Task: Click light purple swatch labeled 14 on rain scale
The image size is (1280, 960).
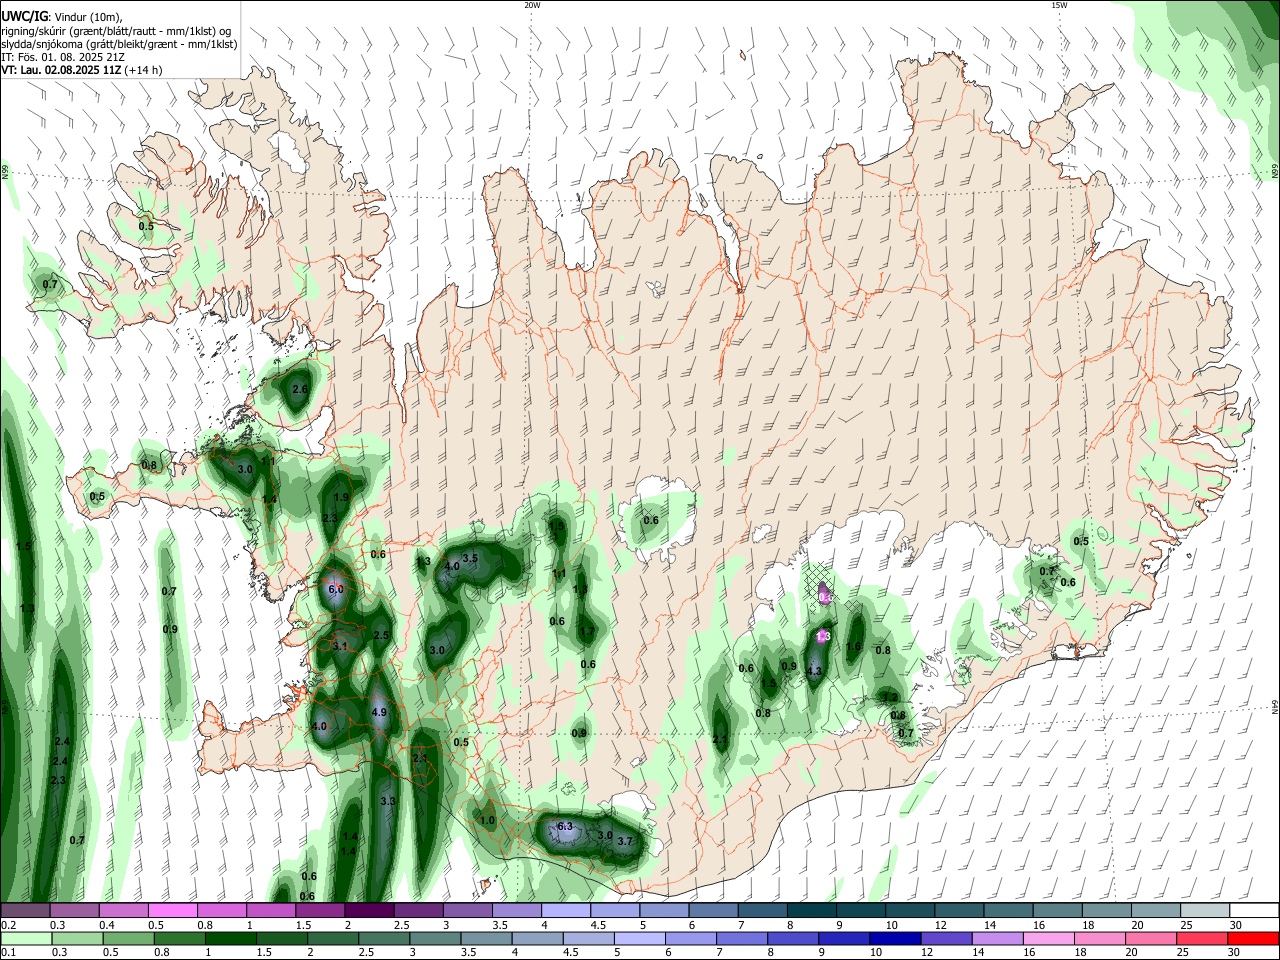Action: [x=996, y=939]
